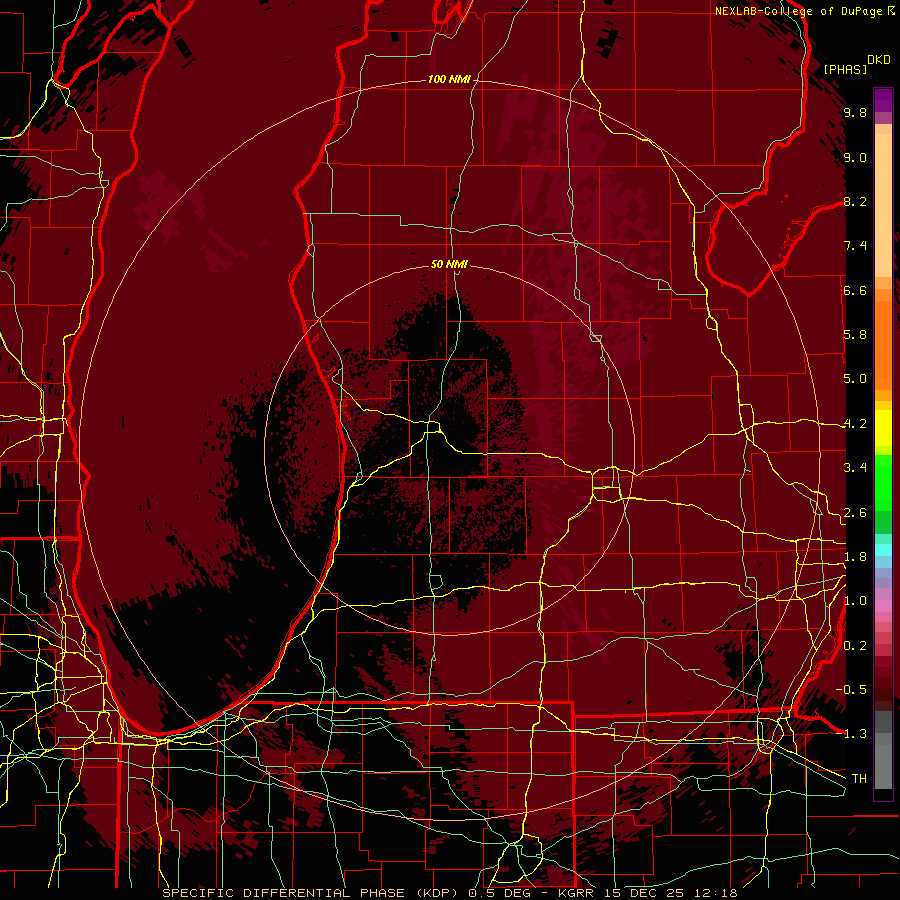Click the bright green band of the color scale

[883, 485]
